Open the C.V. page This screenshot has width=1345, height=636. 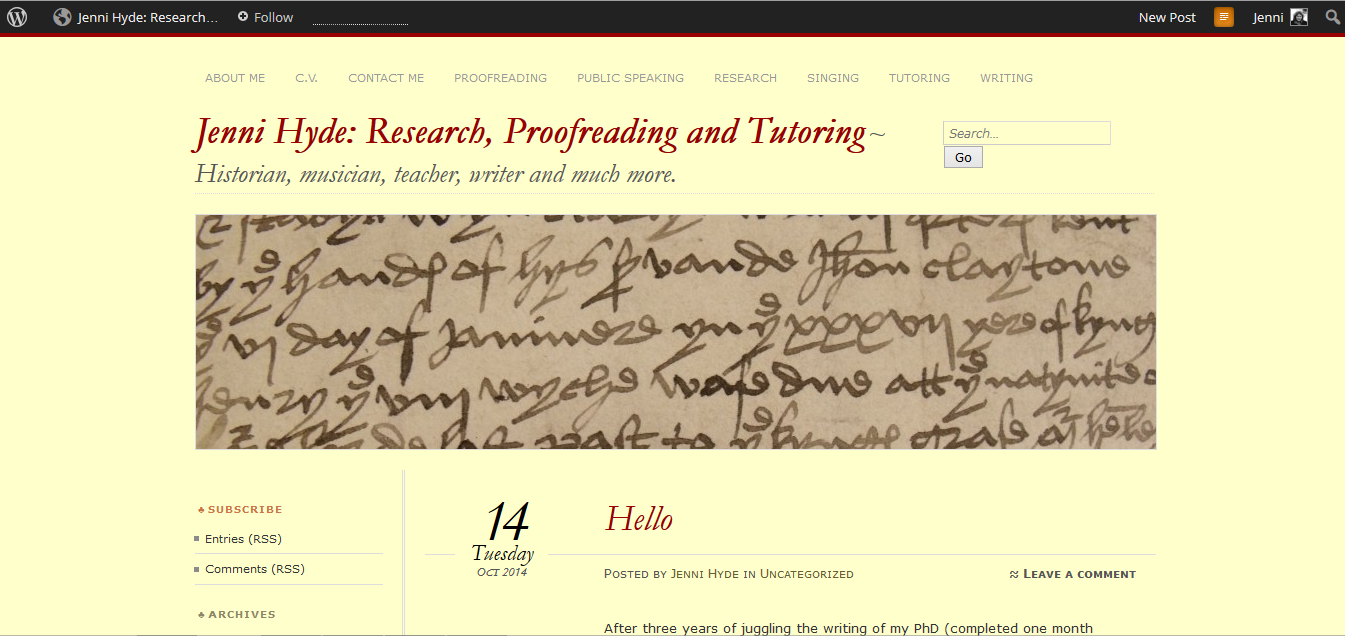306,78
